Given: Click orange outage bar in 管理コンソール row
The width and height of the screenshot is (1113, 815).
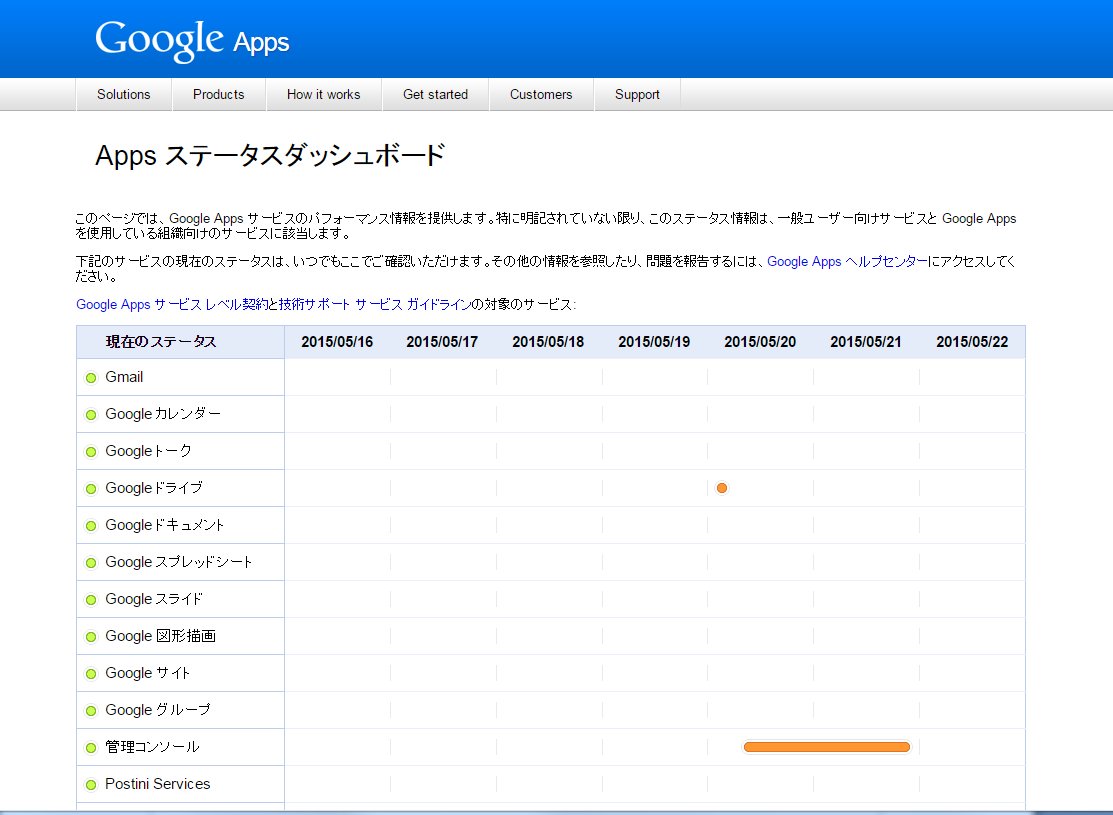Looking at the screenshot, I should point(827,747).
